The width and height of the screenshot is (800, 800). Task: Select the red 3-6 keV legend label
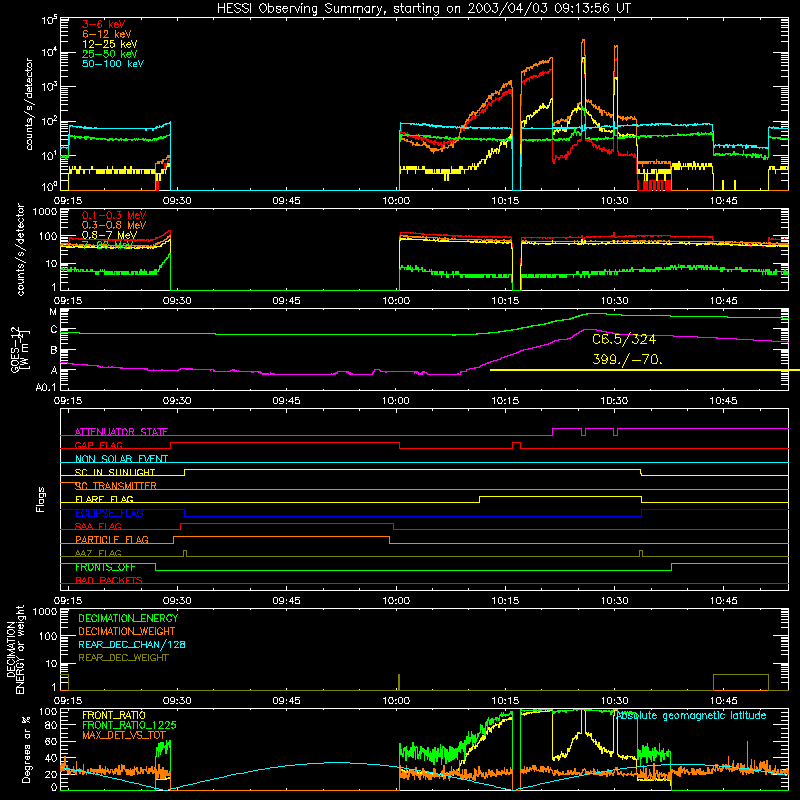click(104, 24)
